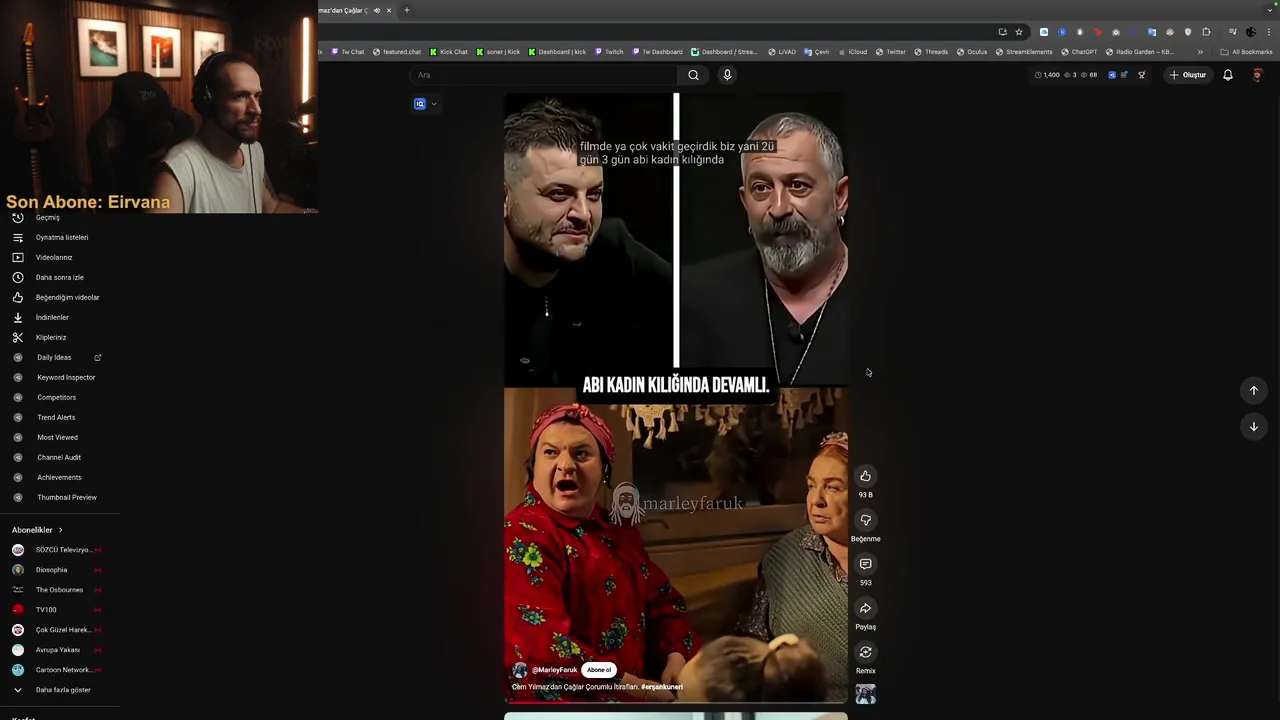
Task: Expand the IQ extension dropdown arrow
Action: tap(433, 104)
